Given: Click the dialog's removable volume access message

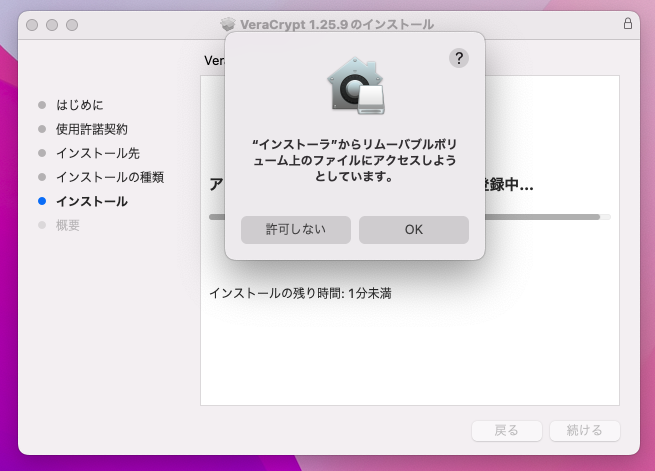Looking at the screenshot, I should point(355,160).
